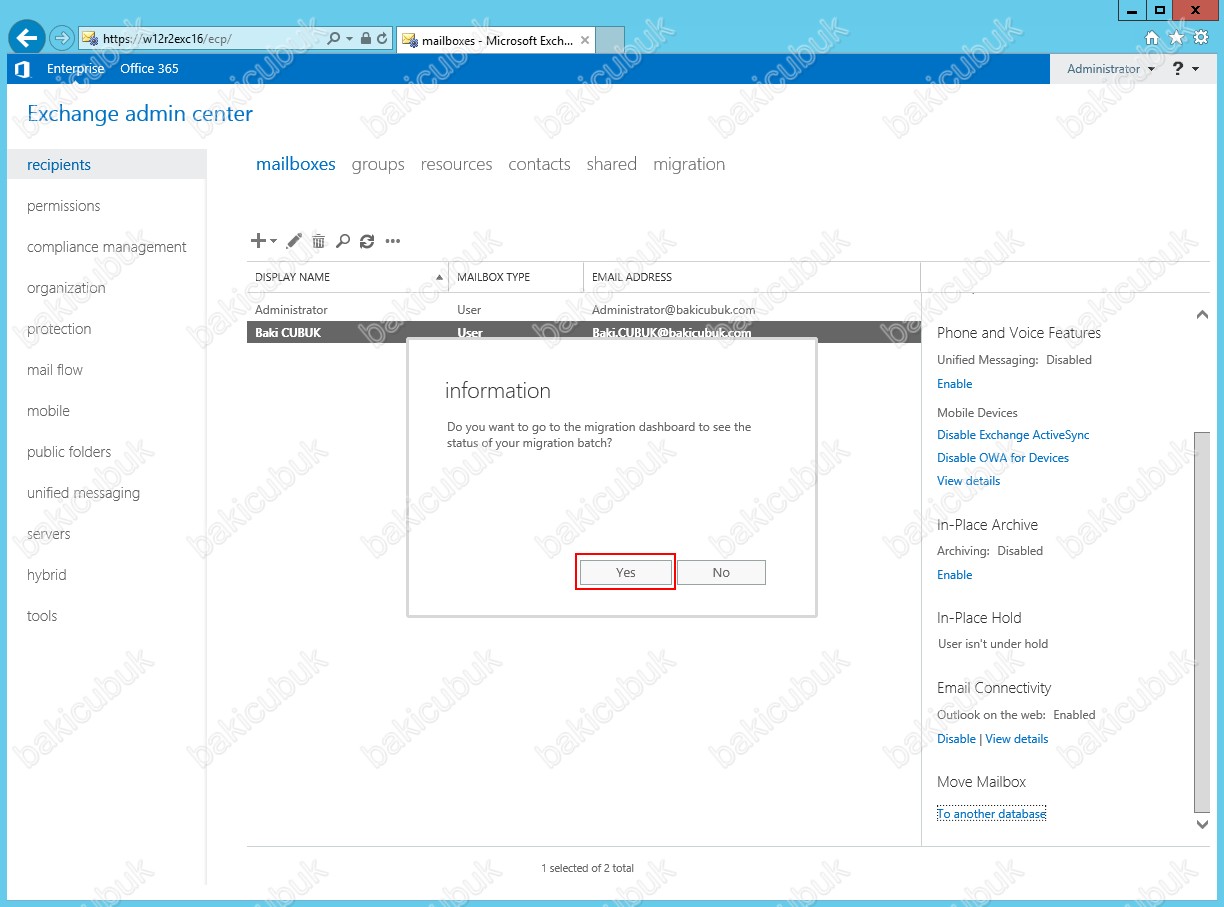Image resolution: width=1224 pixels, height=907 pixels.
Task: Open mobile in the left navigation
Action: click(48, 411)
